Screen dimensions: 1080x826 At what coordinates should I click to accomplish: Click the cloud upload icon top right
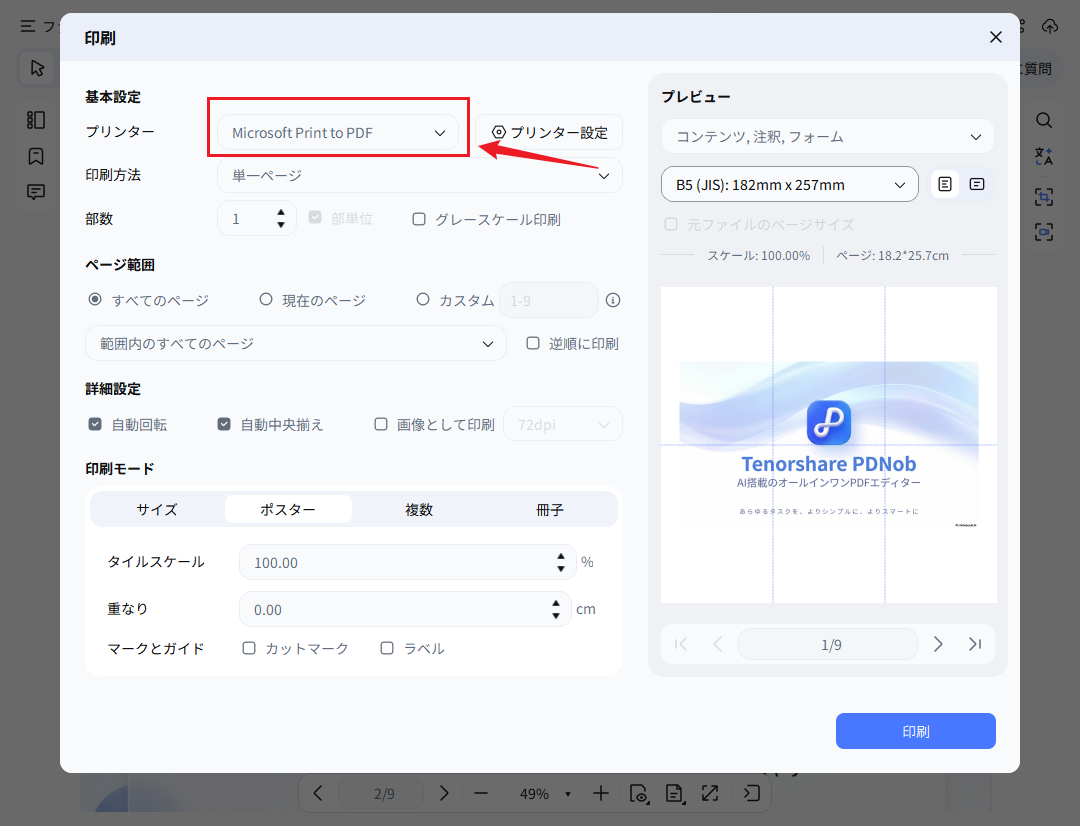pyautogui.click(x=1050, y=26)
